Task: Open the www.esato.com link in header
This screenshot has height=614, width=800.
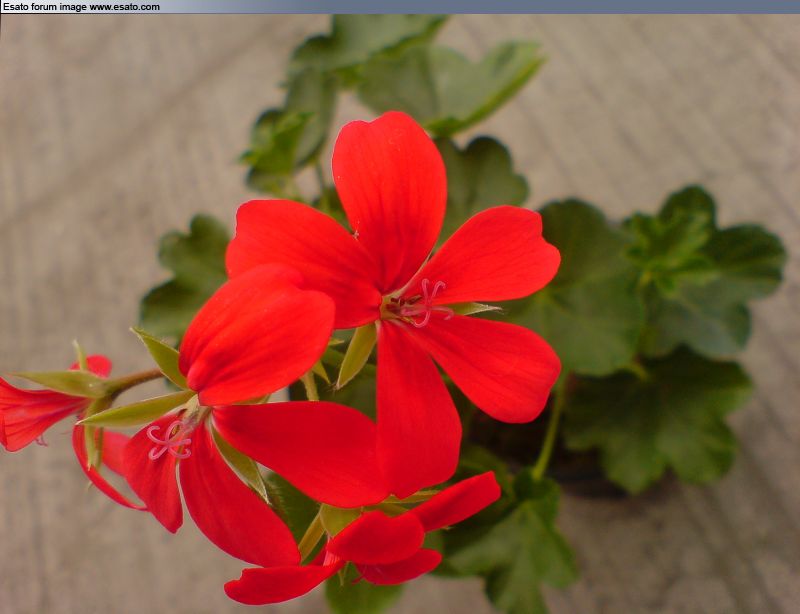Action: [124, 7]
